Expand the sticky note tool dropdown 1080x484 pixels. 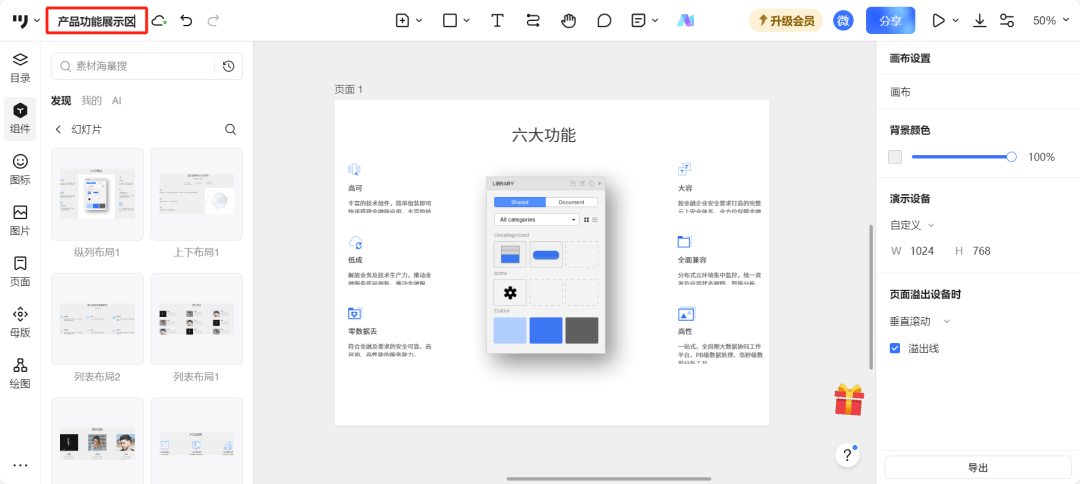655,21
